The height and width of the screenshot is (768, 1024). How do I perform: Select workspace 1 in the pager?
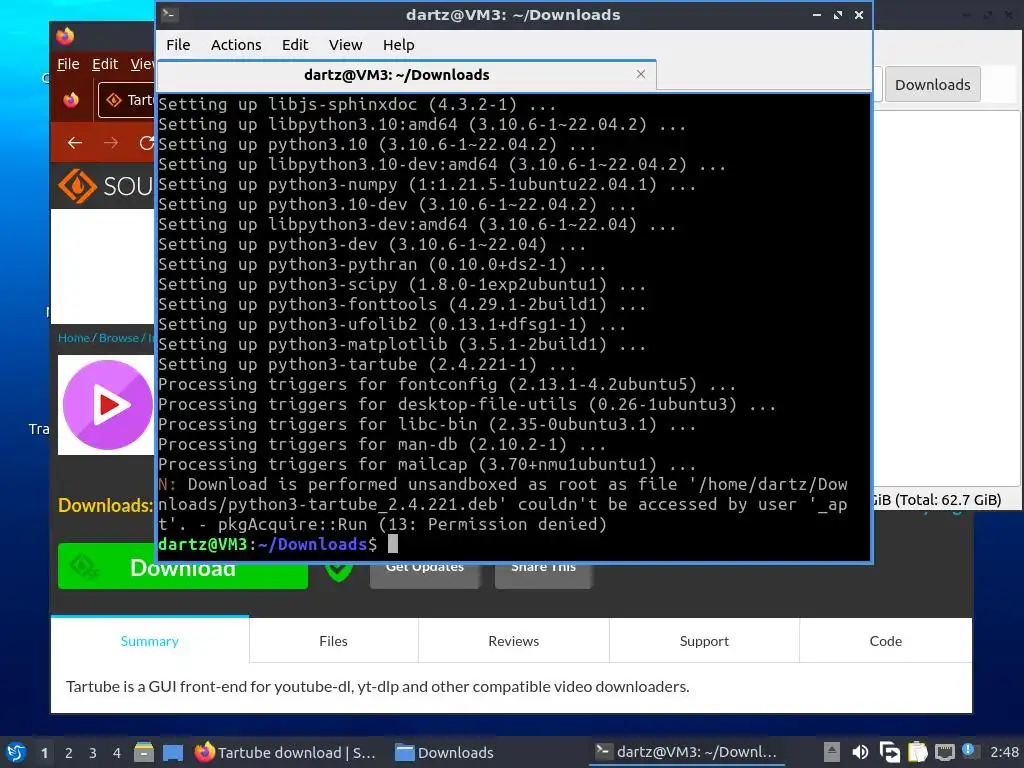(44, 753)
